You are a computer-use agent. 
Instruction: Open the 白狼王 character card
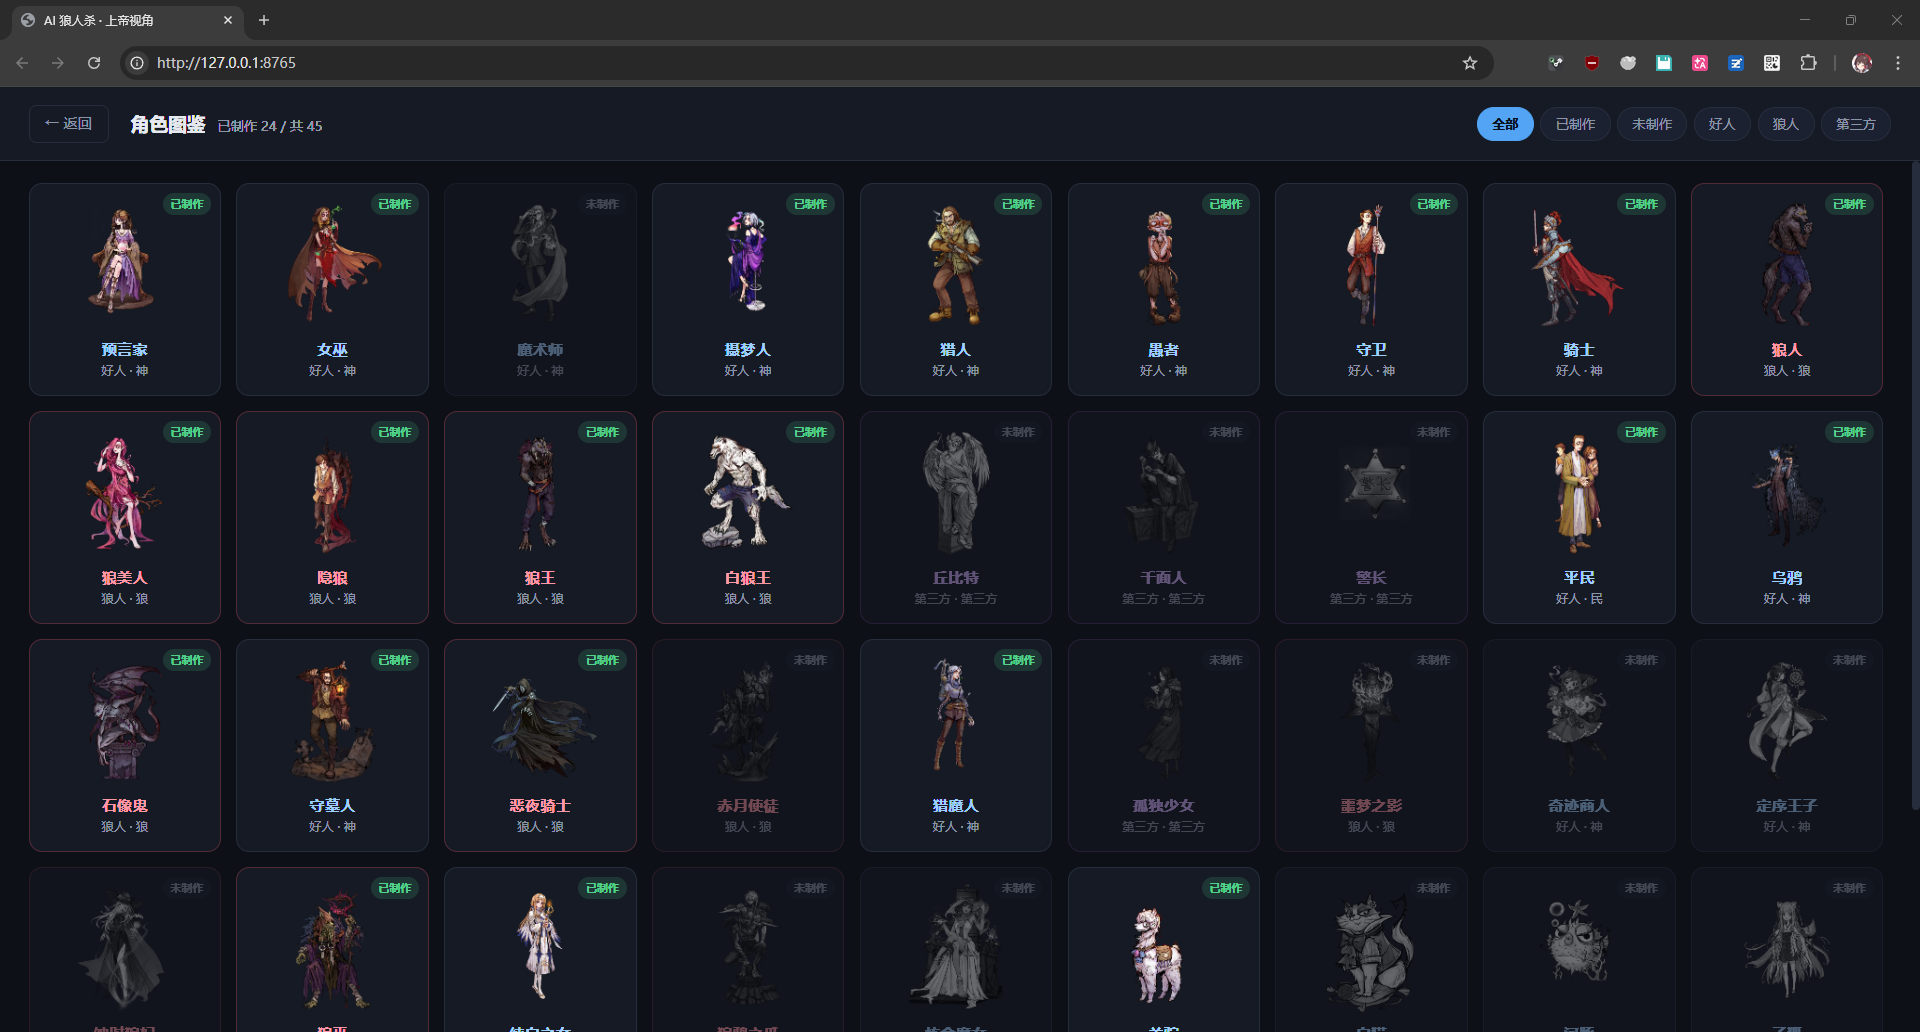748,517
